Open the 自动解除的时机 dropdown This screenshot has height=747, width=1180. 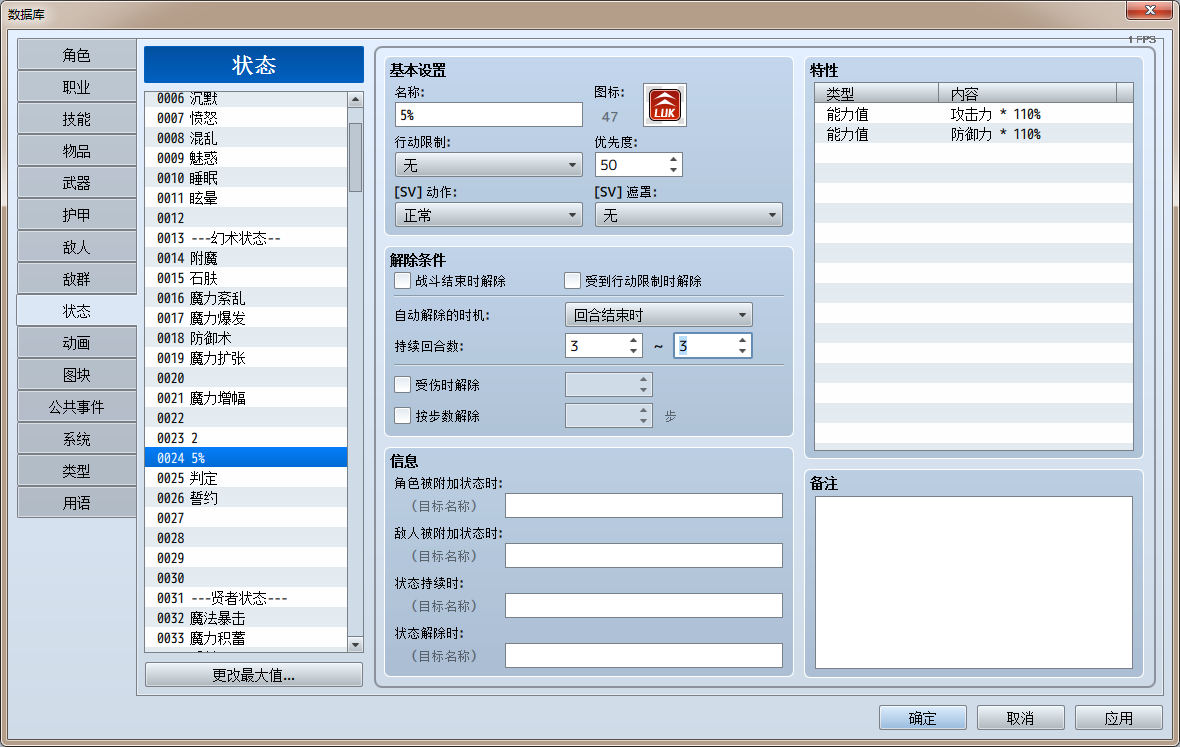click(658, 314)
